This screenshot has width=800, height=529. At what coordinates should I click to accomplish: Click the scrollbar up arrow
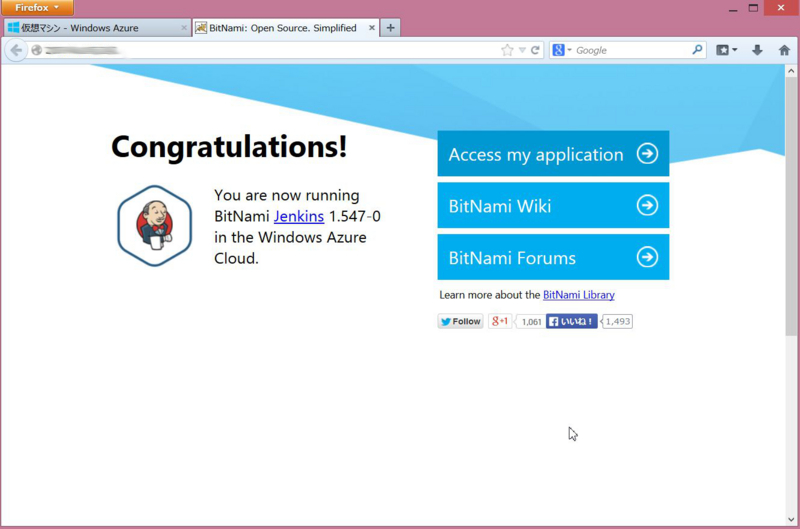pos(791,71)
